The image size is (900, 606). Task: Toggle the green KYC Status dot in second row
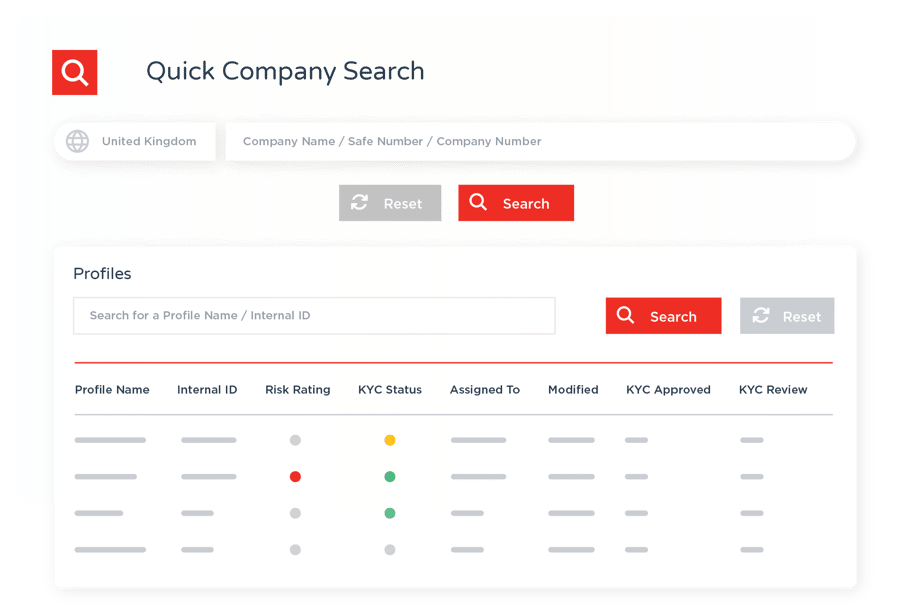tap(390, 476)
